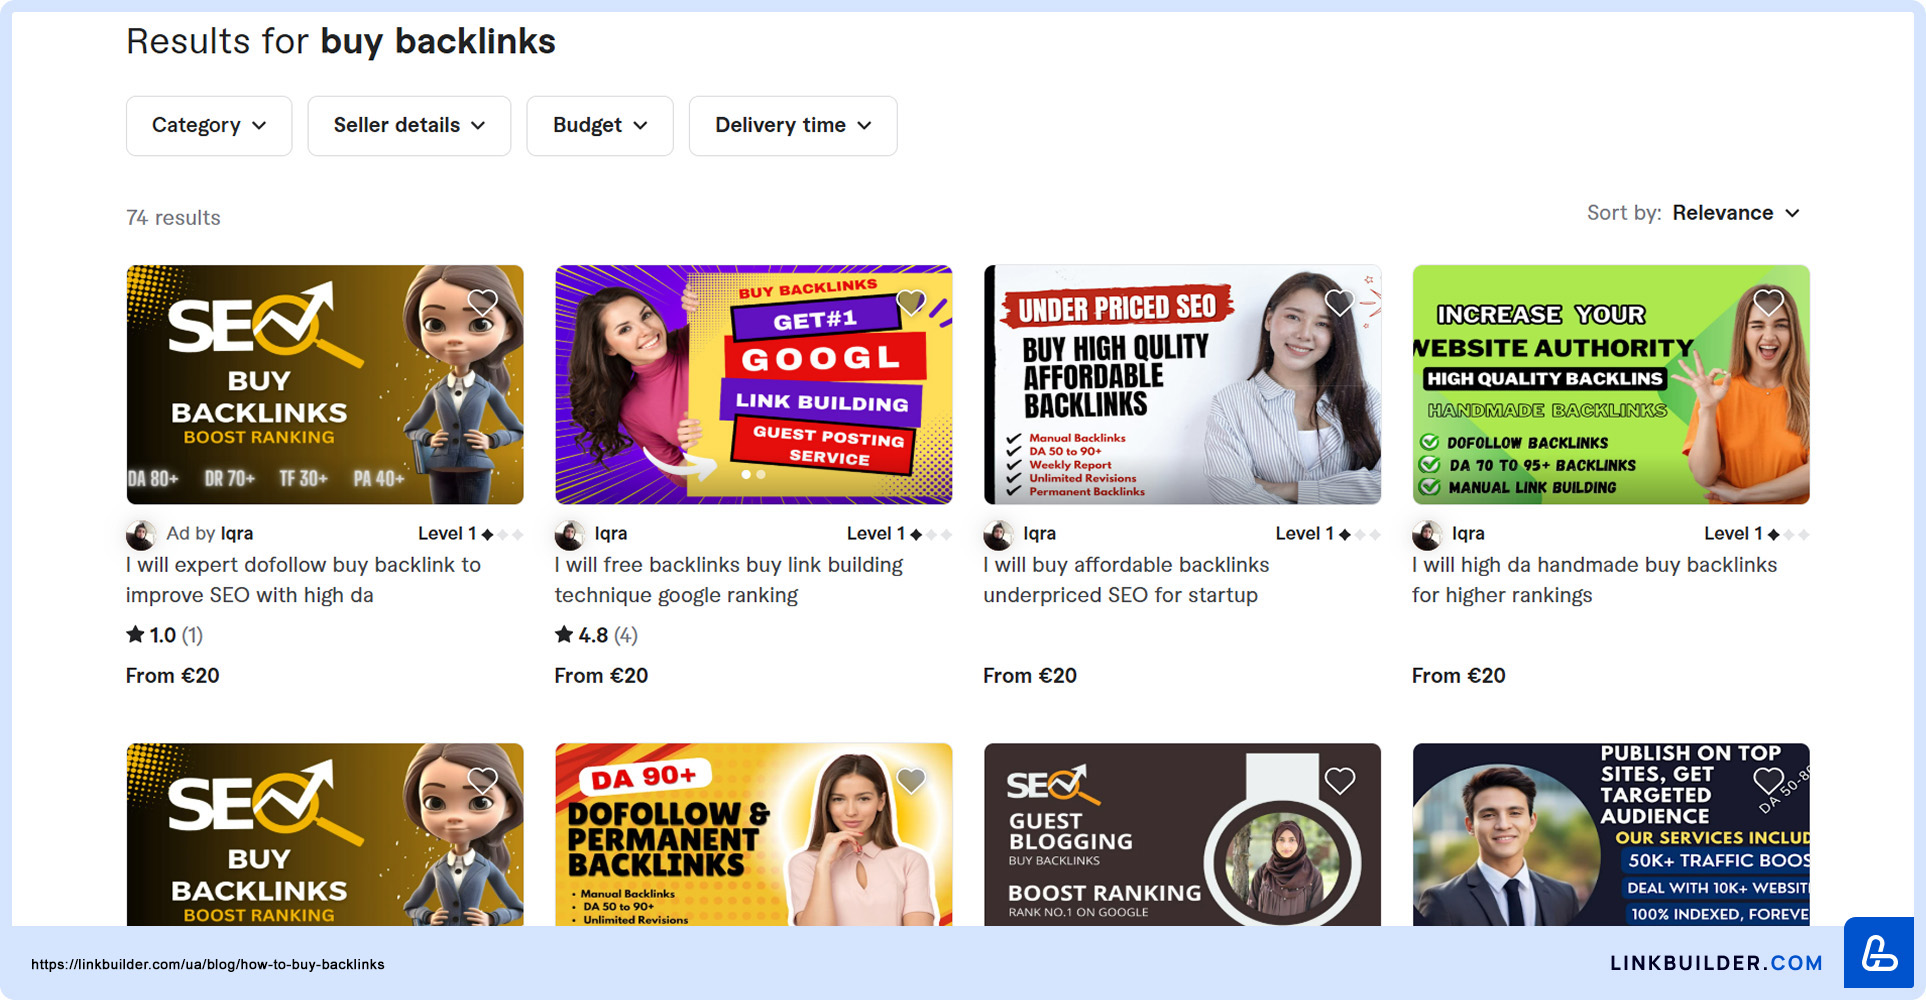Click the 4.8 star rating on free backlinks gig
The height and width of the screenshot is (1000, 1926).
[x=596, y=635]
